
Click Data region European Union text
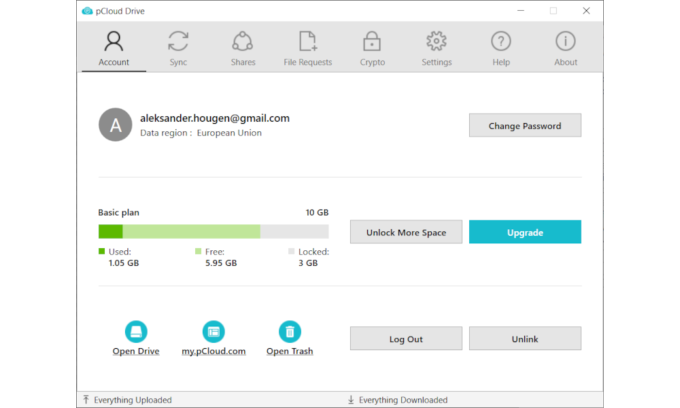pos(201,133)
